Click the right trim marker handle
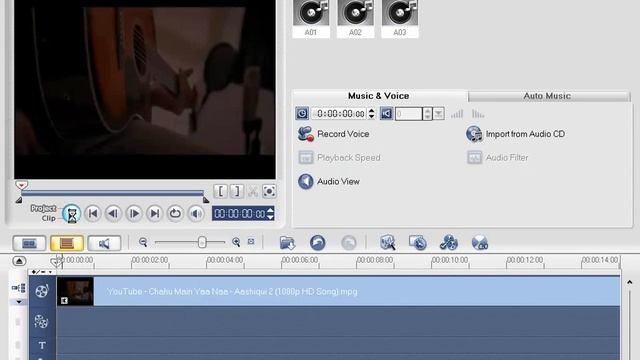The width and height of the screenshot is (640, 360). tap(206, 200)
